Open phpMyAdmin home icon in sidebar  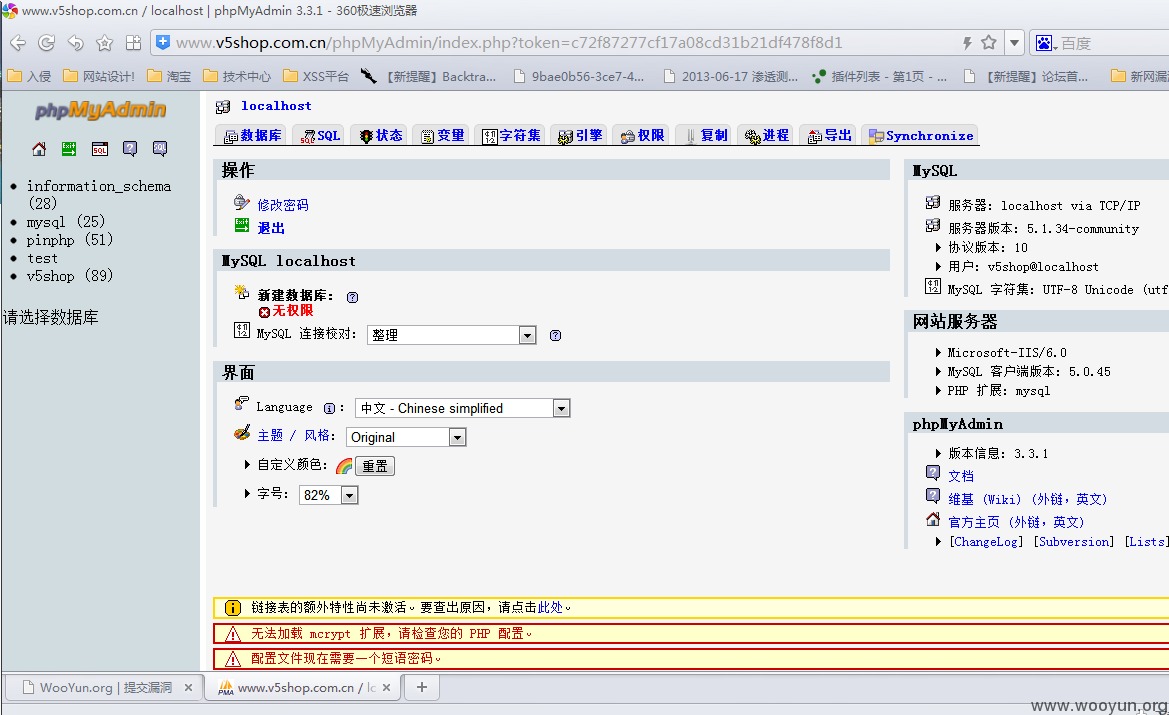coord(39,149)
